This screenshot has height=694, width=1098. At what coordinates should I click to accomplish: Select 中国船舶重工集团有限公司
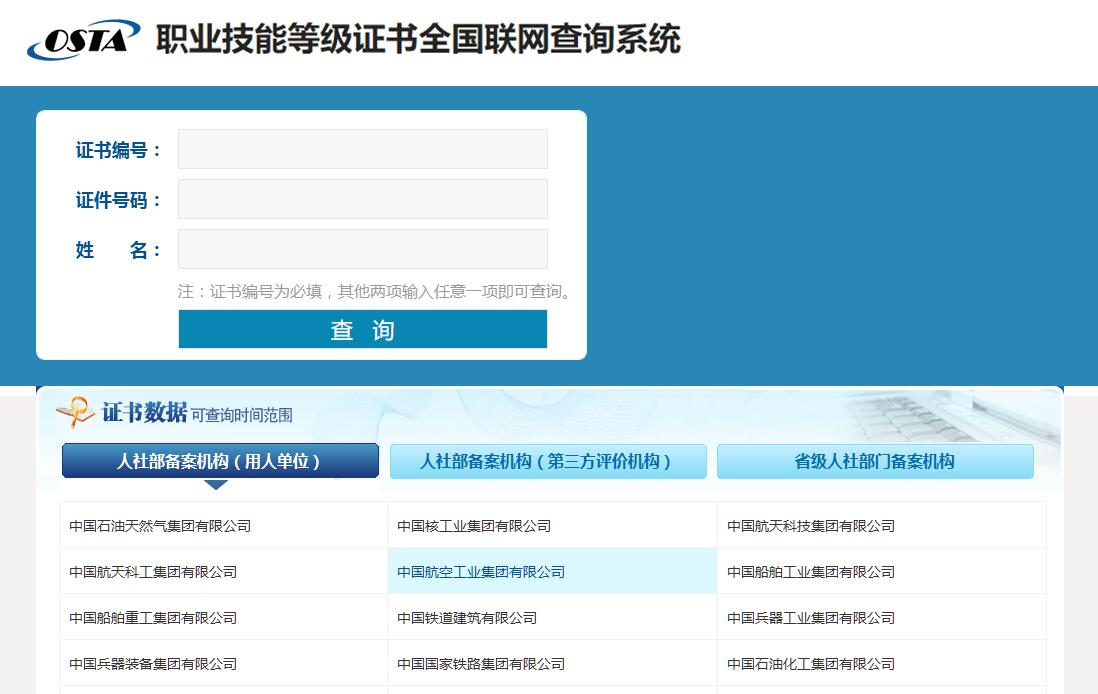[153, 618]
